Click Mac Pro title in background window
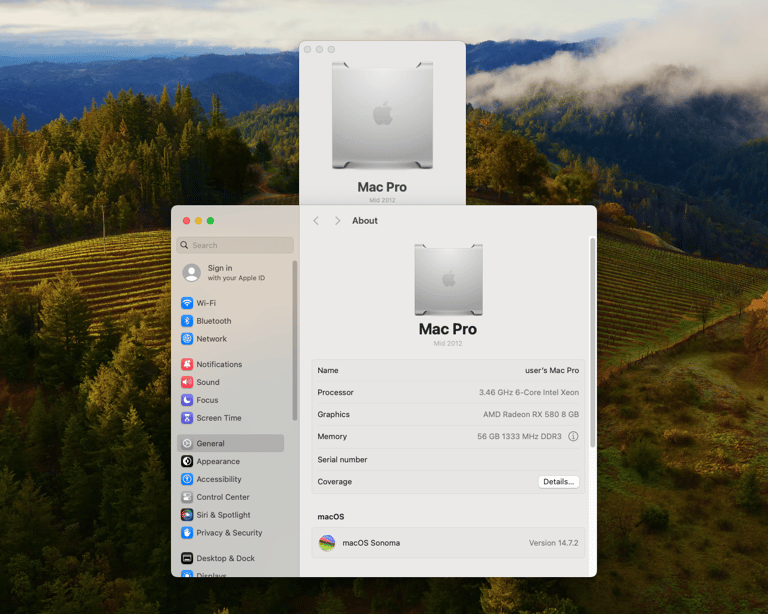 click(x=382, y=187)
